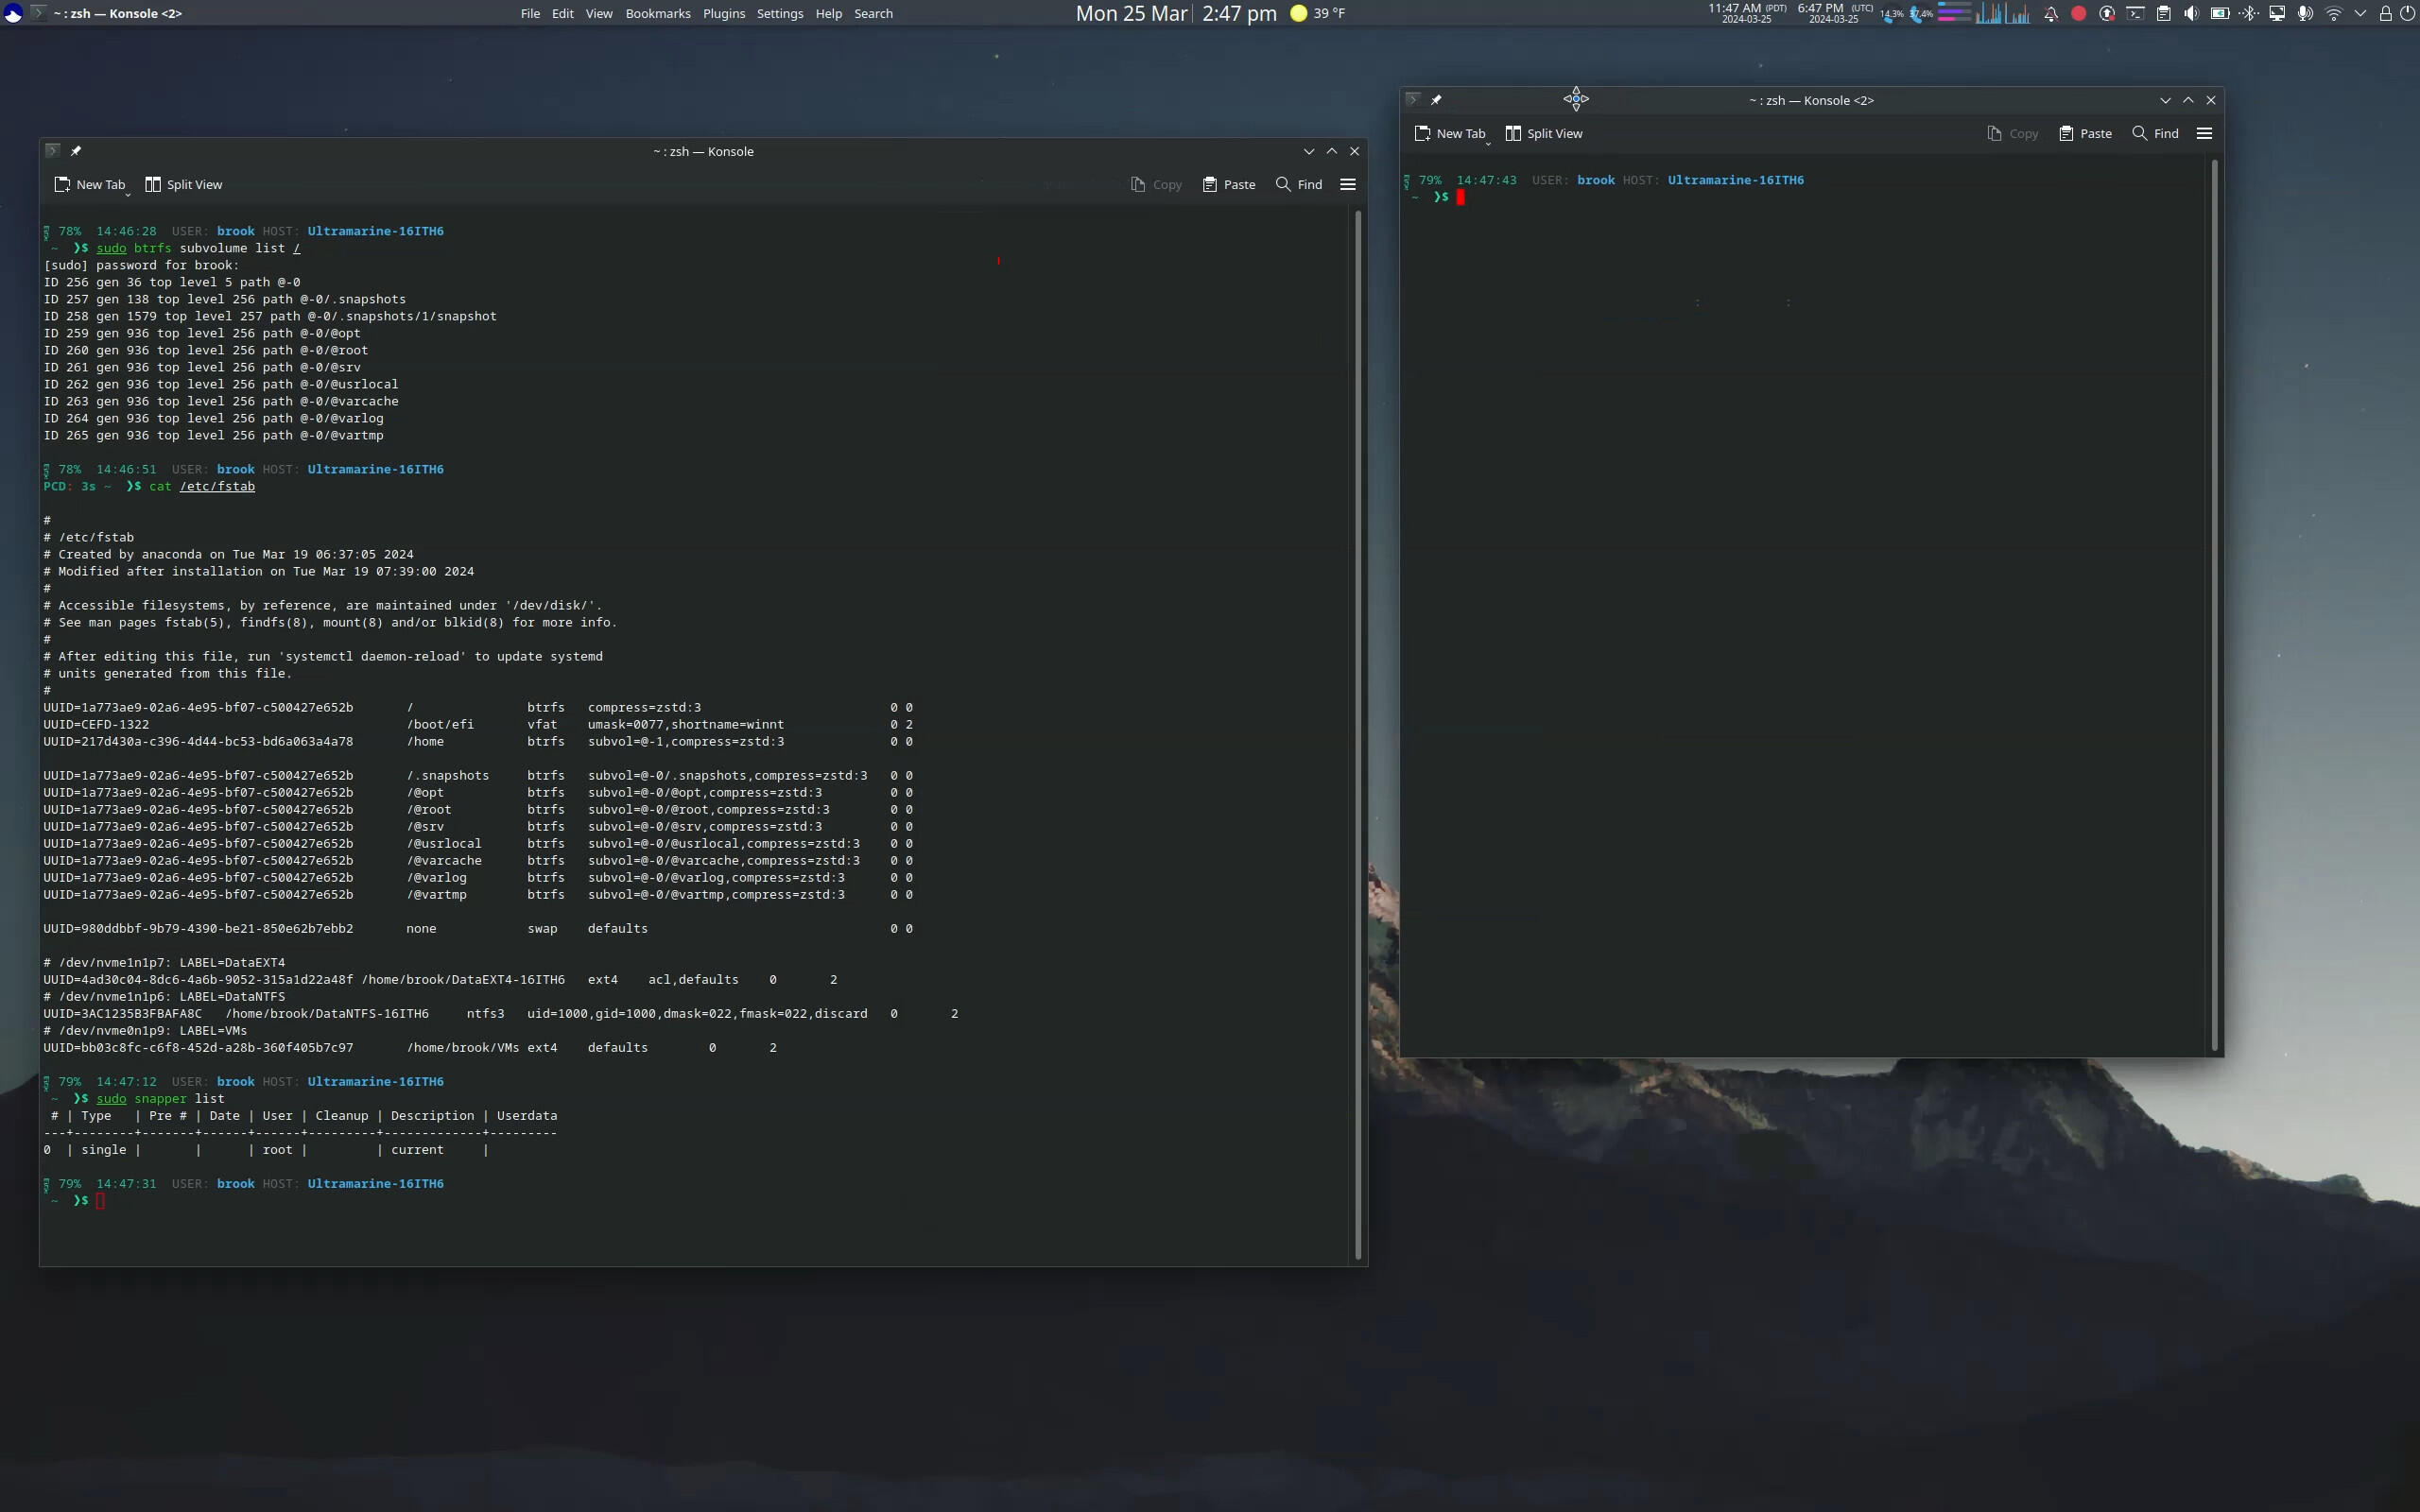Toggle pin icon in Konsole <2> title bar
This screenshot has height=1512, width=2420.
coord(1436,100)
